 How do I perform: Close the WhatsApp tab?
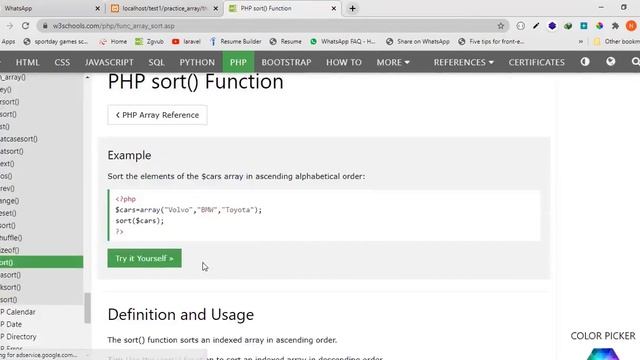coord(98,8)
